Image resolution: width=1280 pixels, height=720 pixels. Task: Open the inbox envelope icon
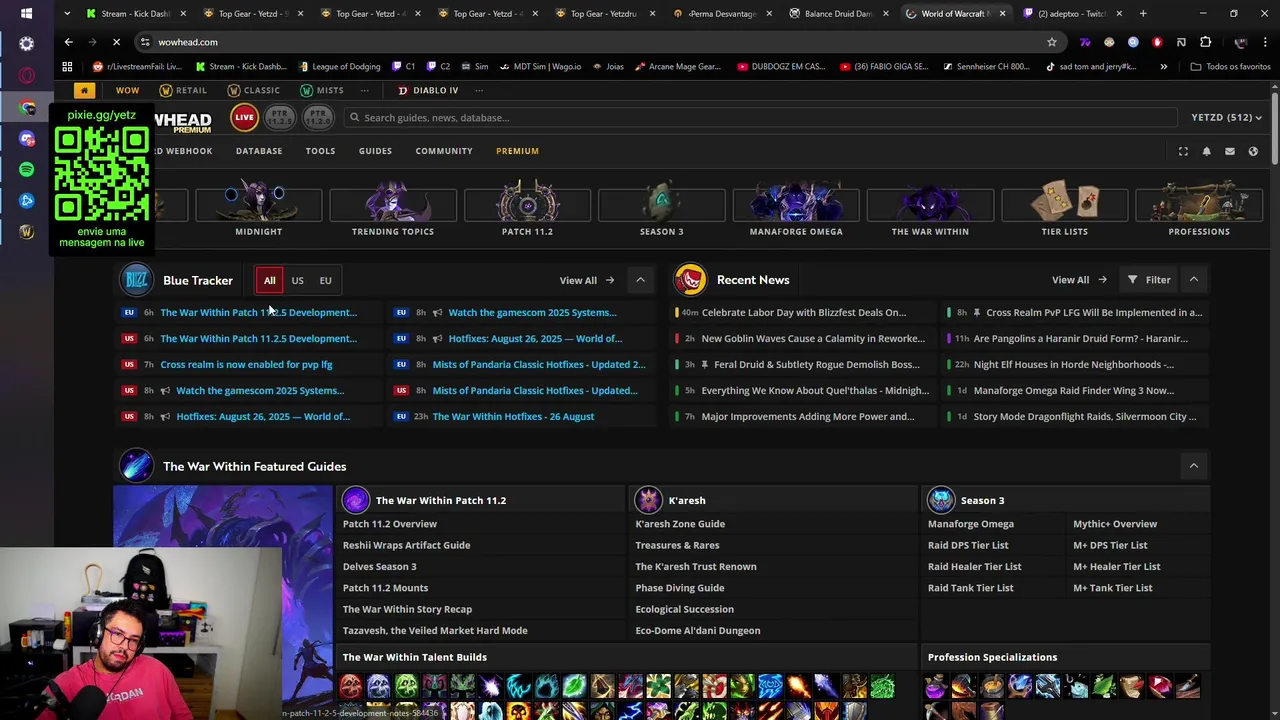tap(1230, 151)
